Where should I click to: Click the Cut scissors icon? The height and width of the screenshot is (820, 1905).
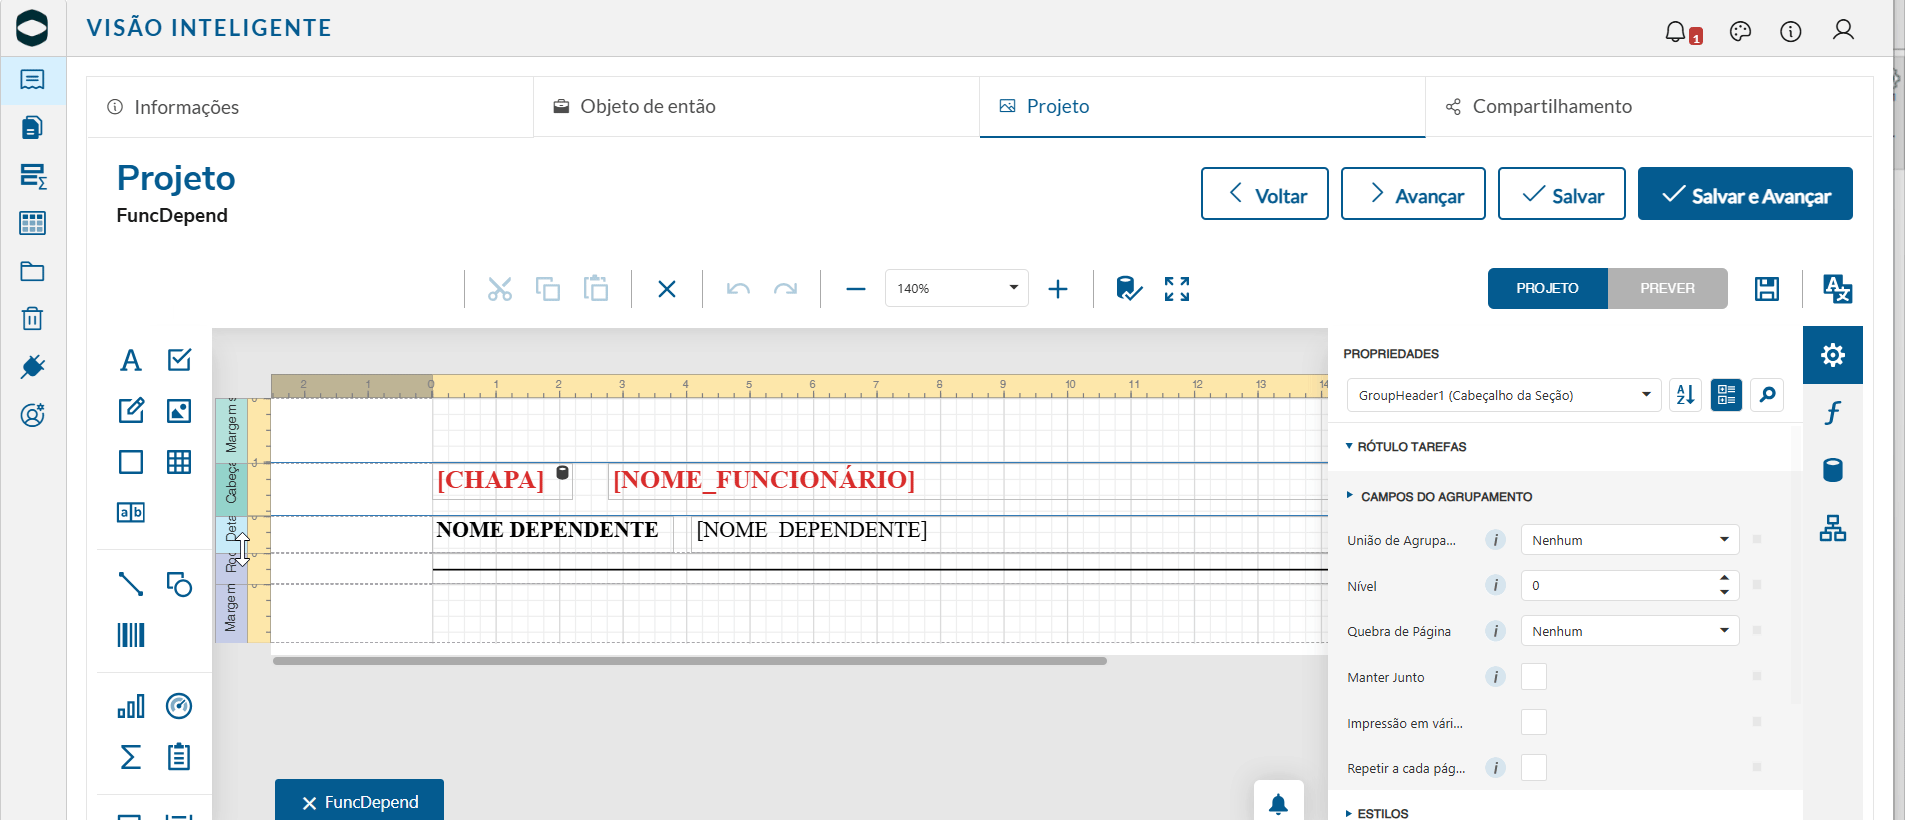click(500, 289)
